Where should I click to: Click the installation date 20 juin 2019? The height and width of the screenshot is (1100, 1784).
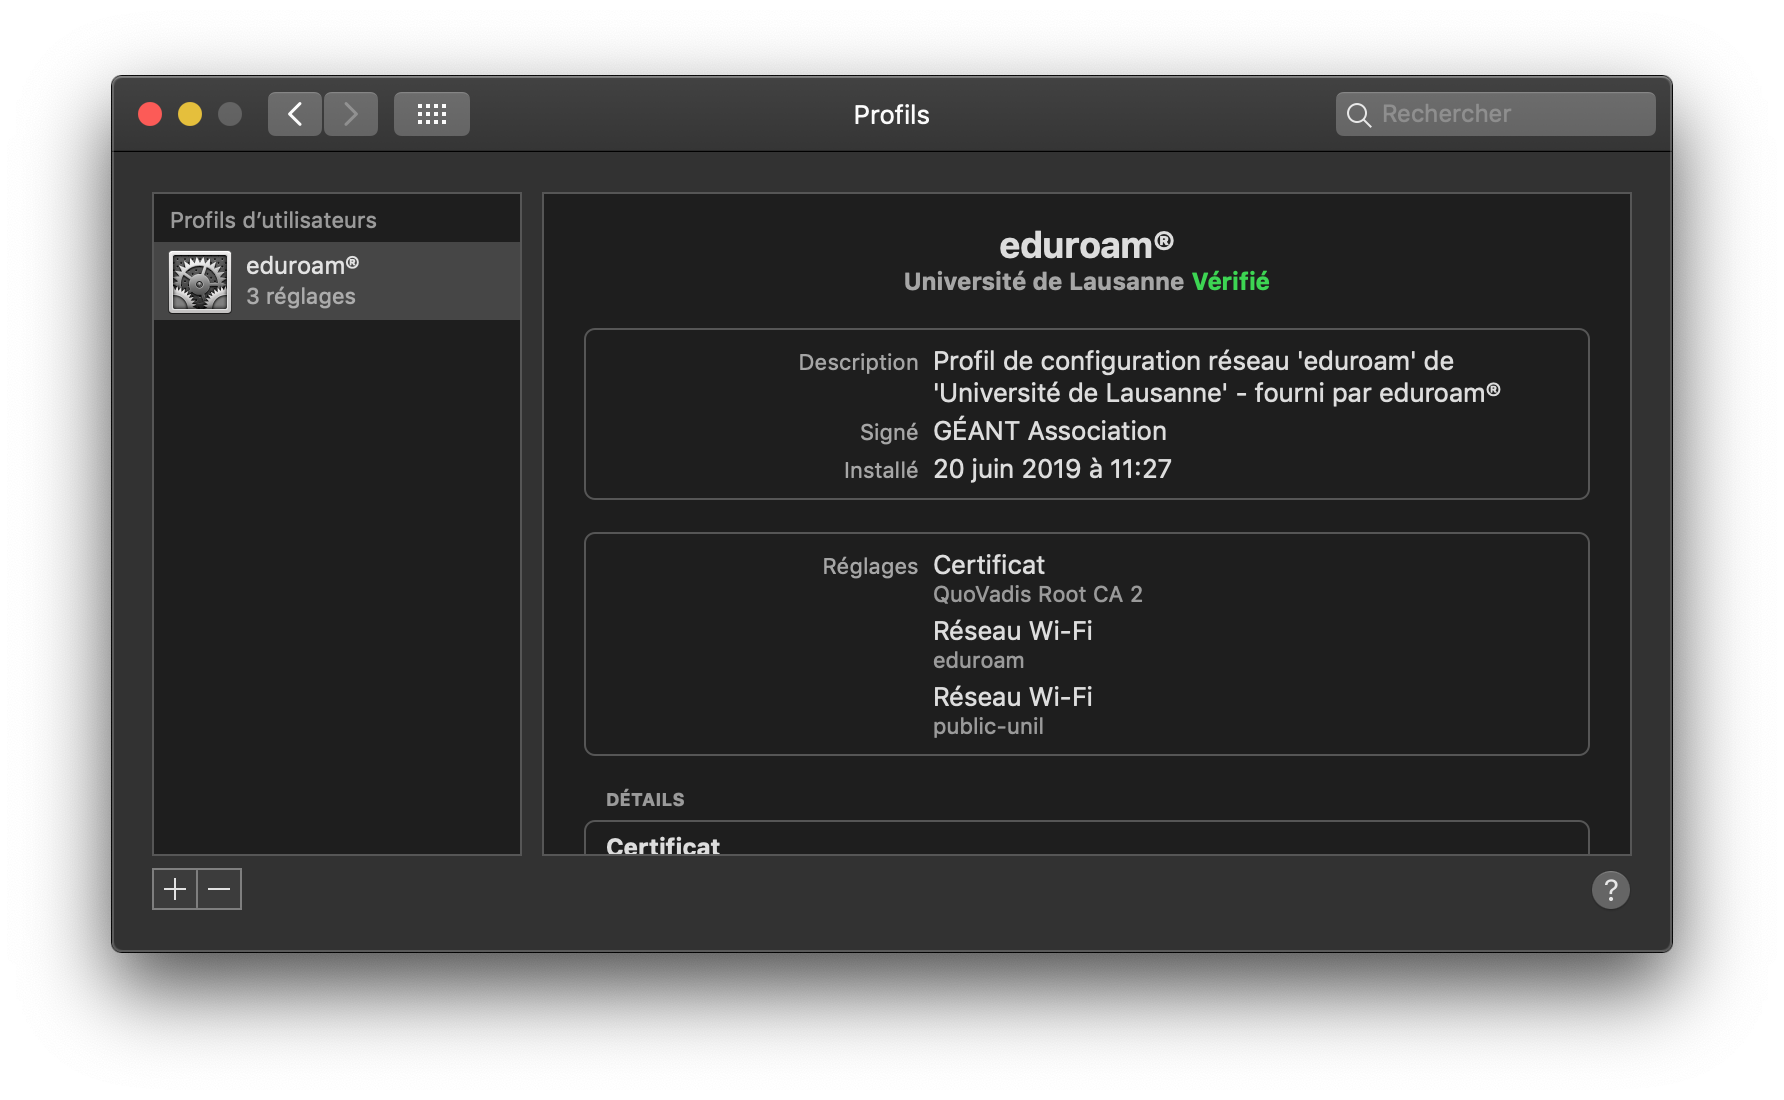pos(1051,469)
